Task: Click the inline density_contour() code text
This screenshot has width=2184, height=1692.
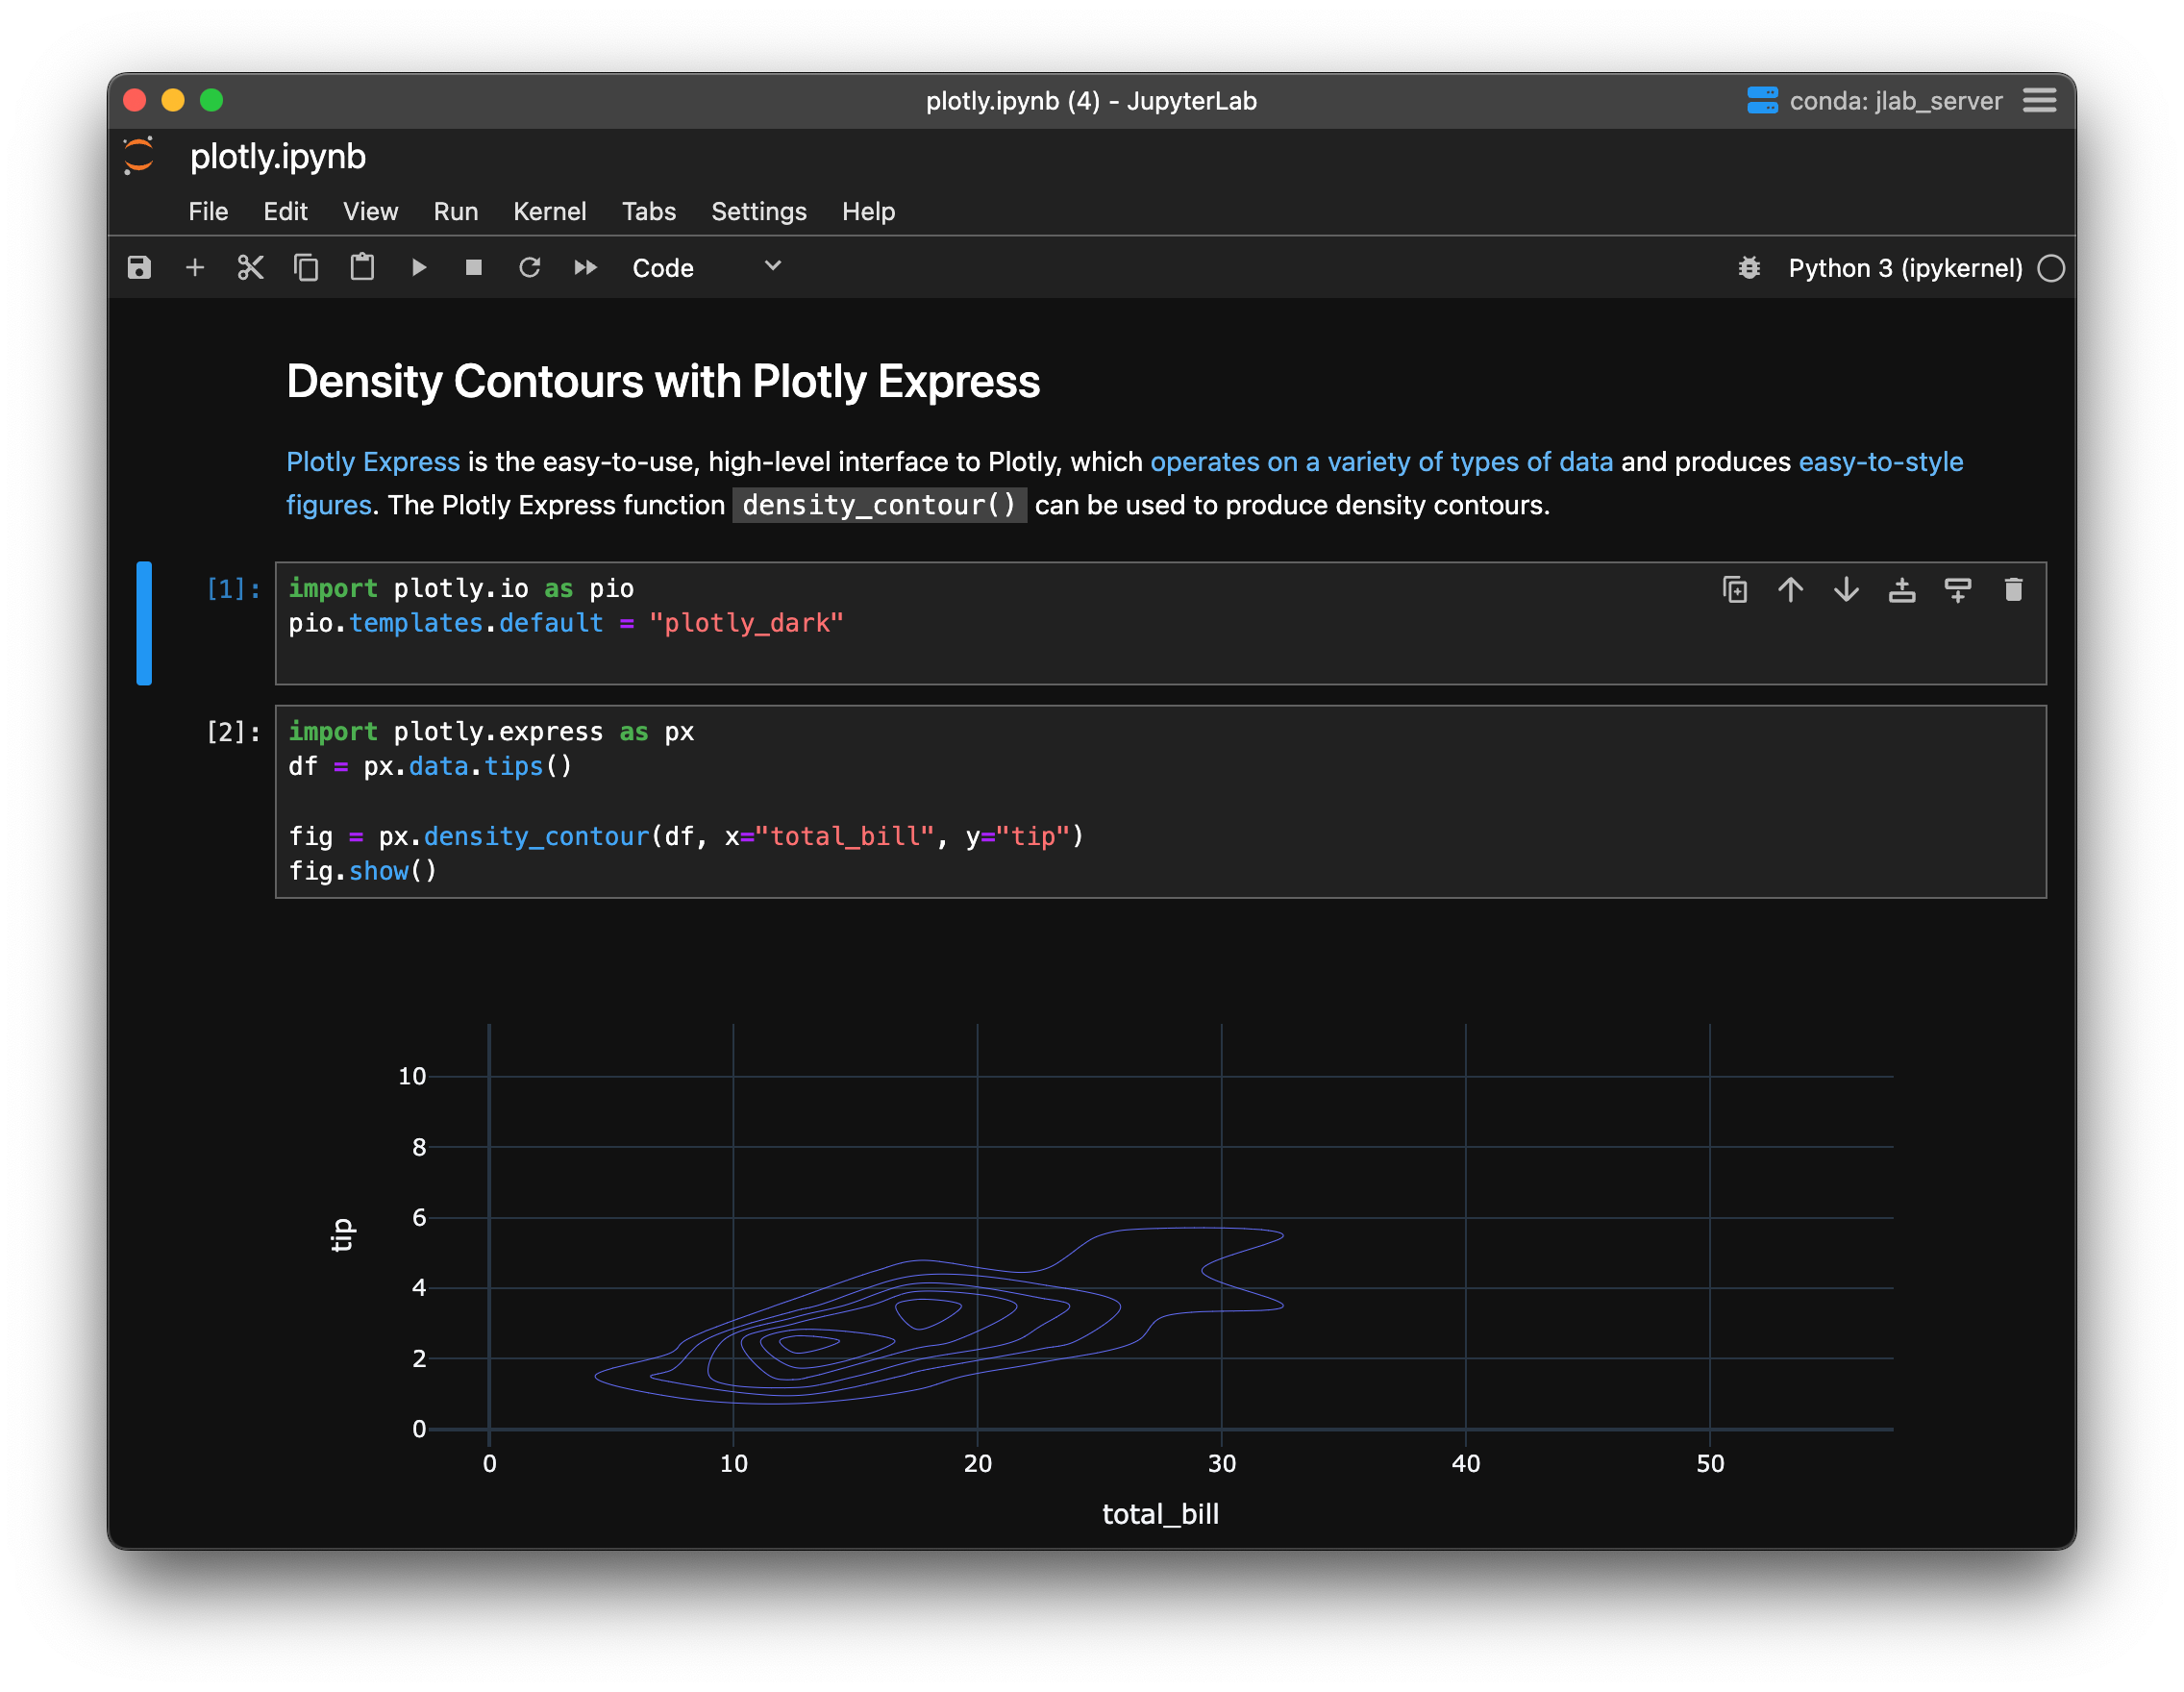Action: [879, 505]
